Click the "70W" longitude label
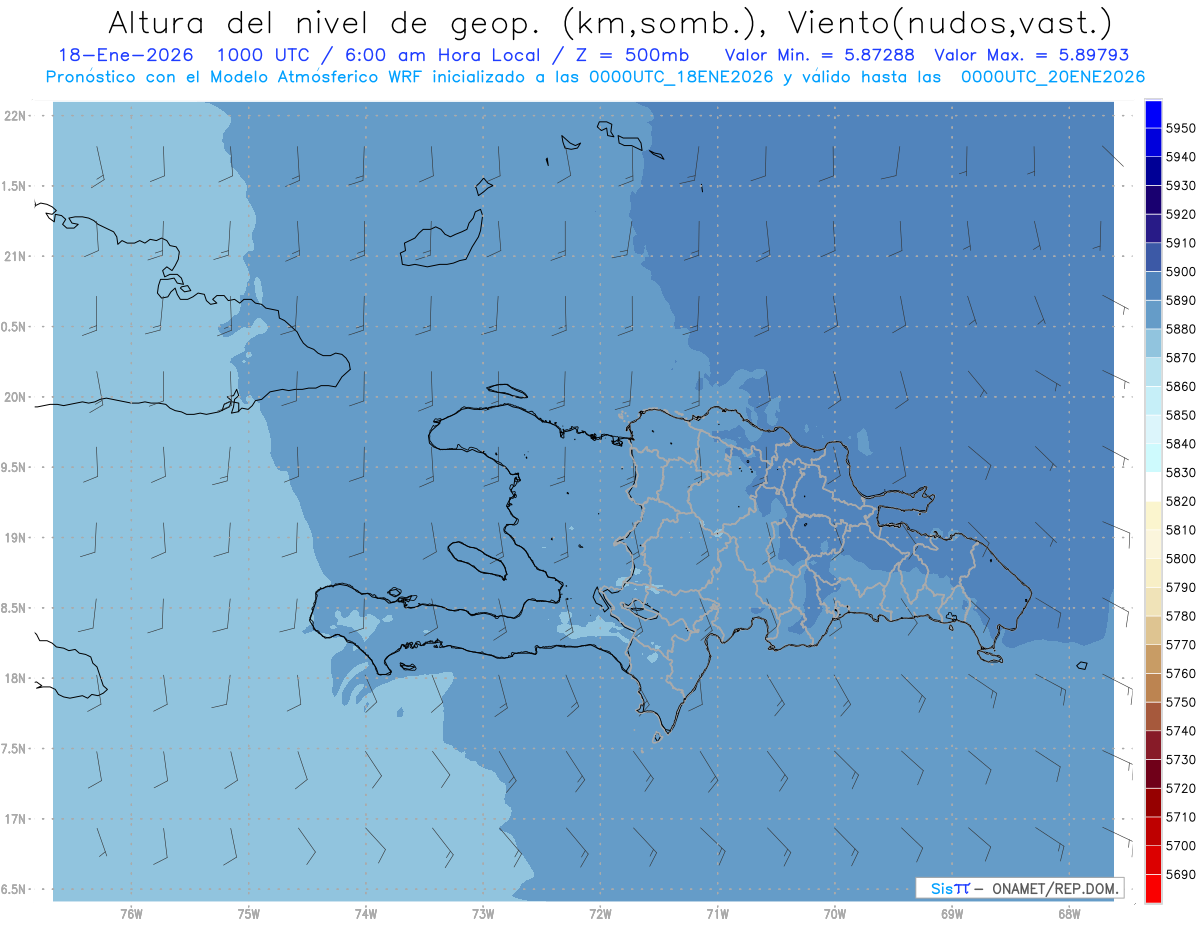This screenshot has height=927, width=1200. [835, 913]
